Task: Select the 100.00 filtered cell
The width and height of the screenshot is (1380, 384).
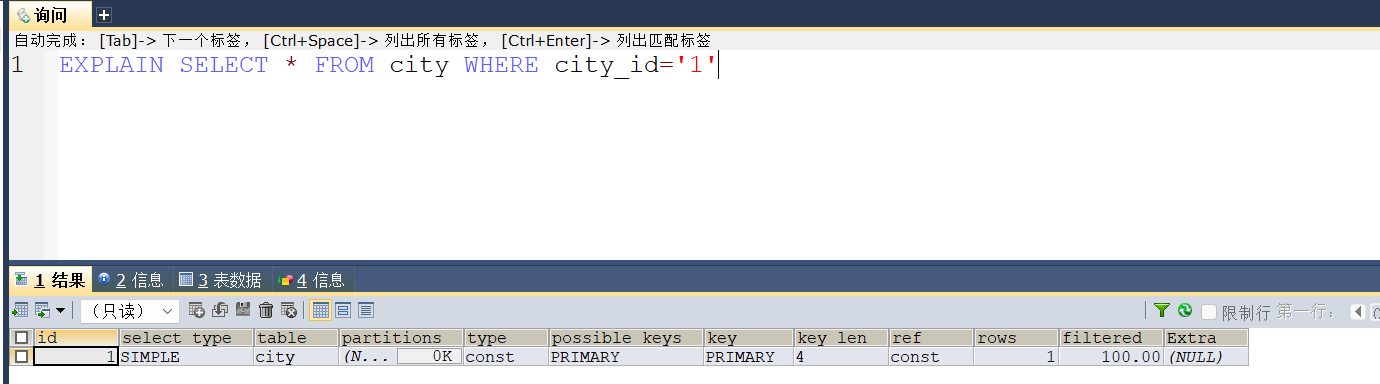Action: click(x=1111, y=357)
